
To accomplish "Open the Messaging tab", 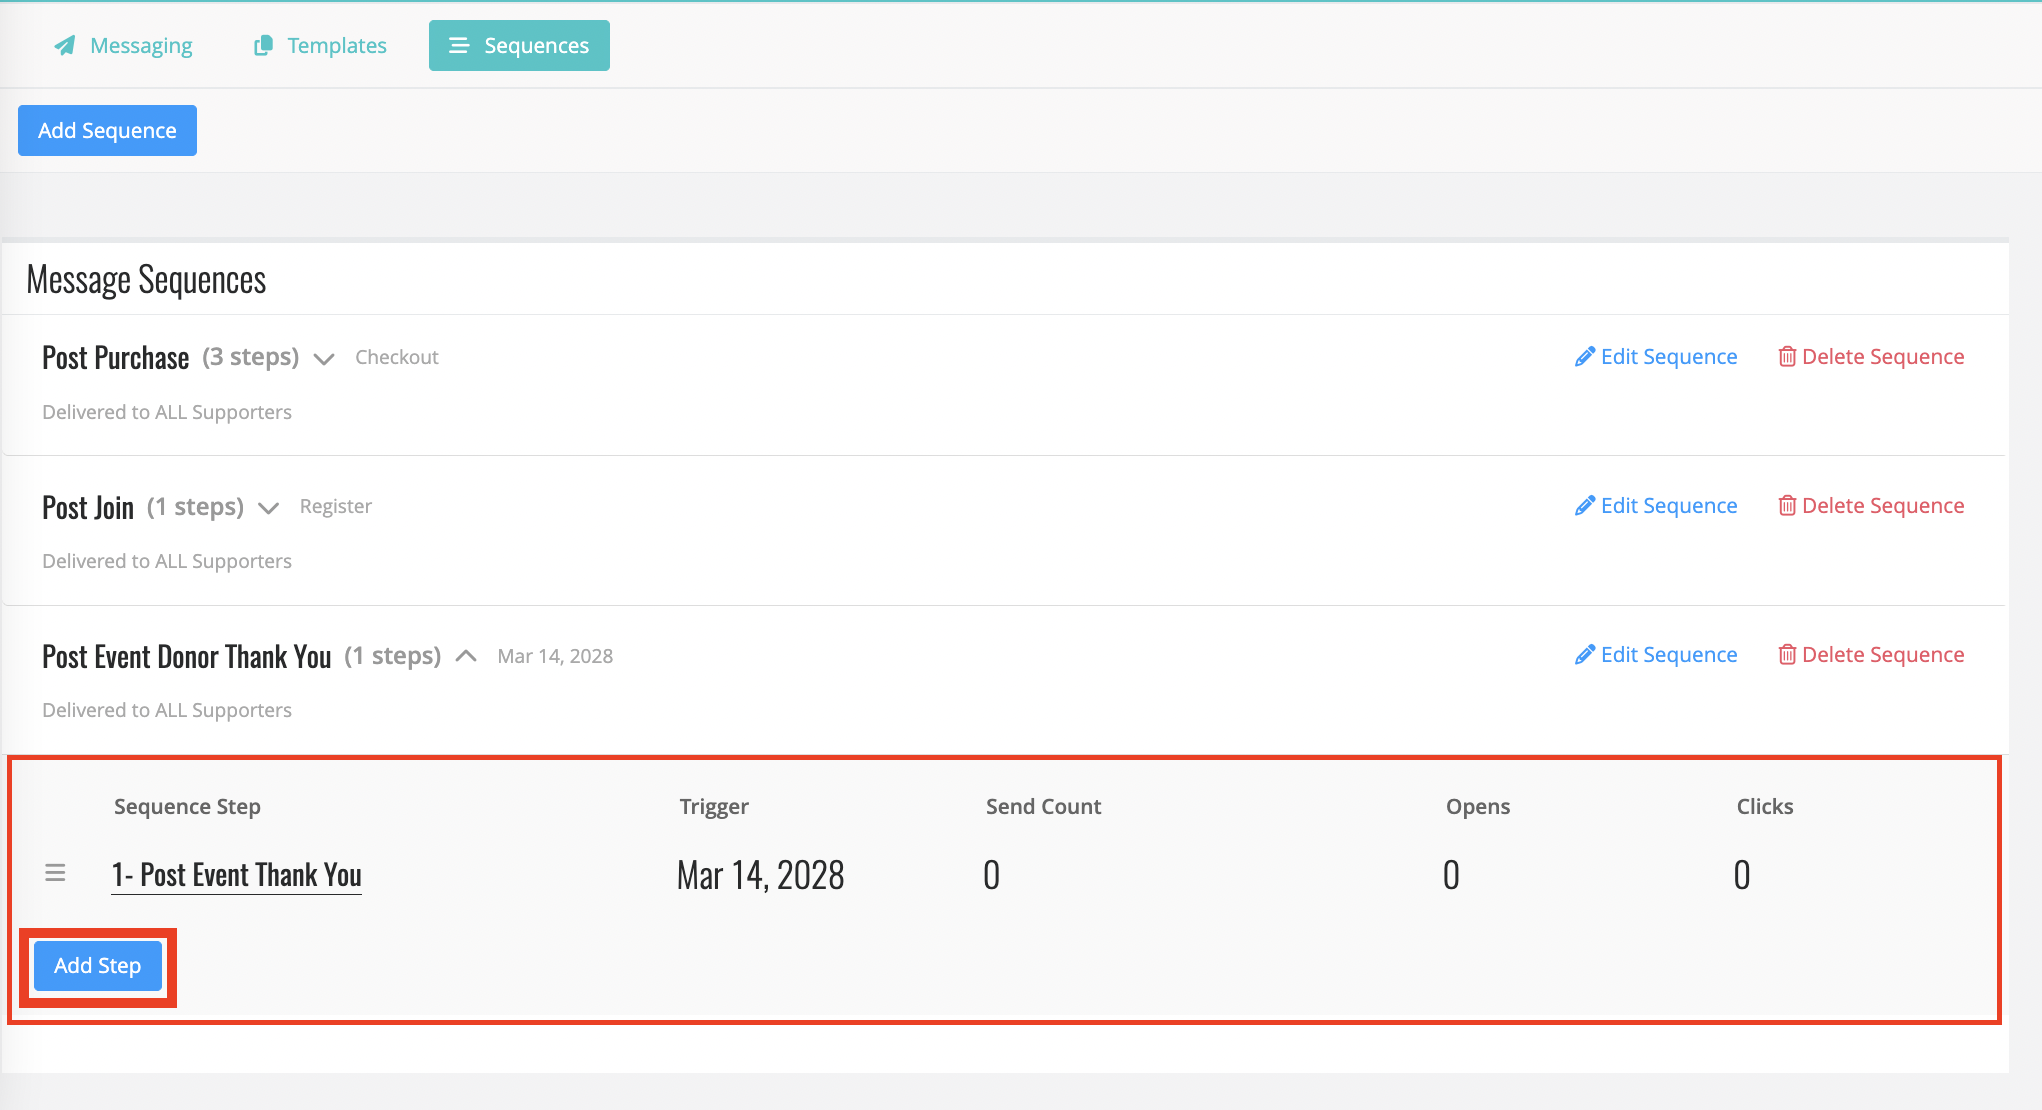I will (x=123, y=46).
